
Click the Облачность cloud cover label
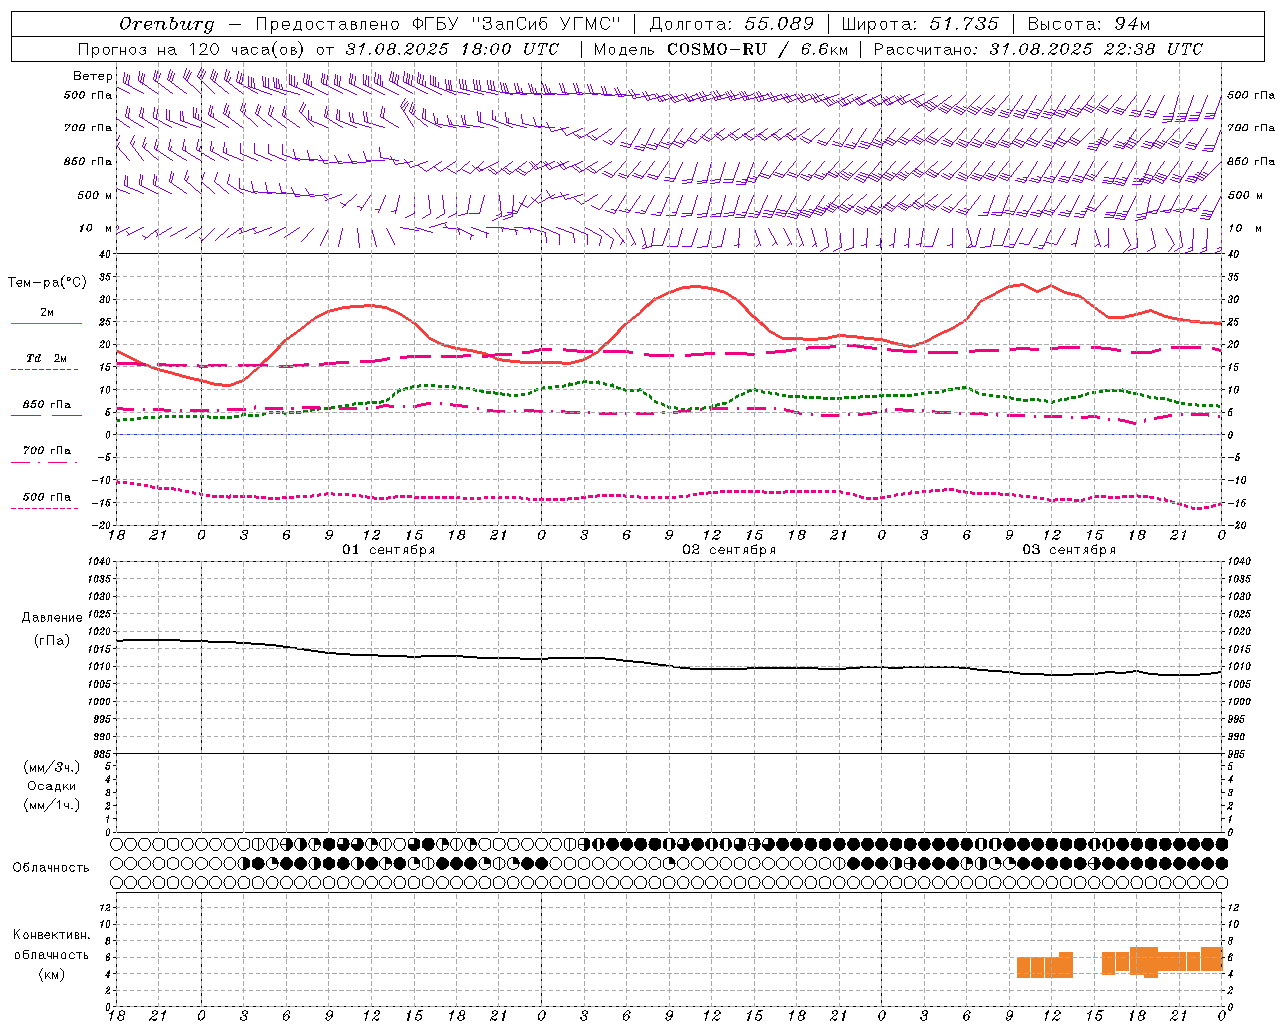point(51,868)
